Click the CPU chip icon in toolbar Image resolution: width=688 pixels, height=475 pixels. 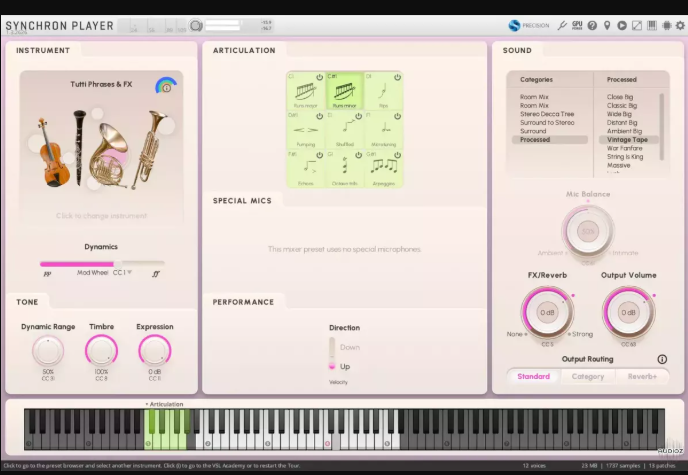666,25
